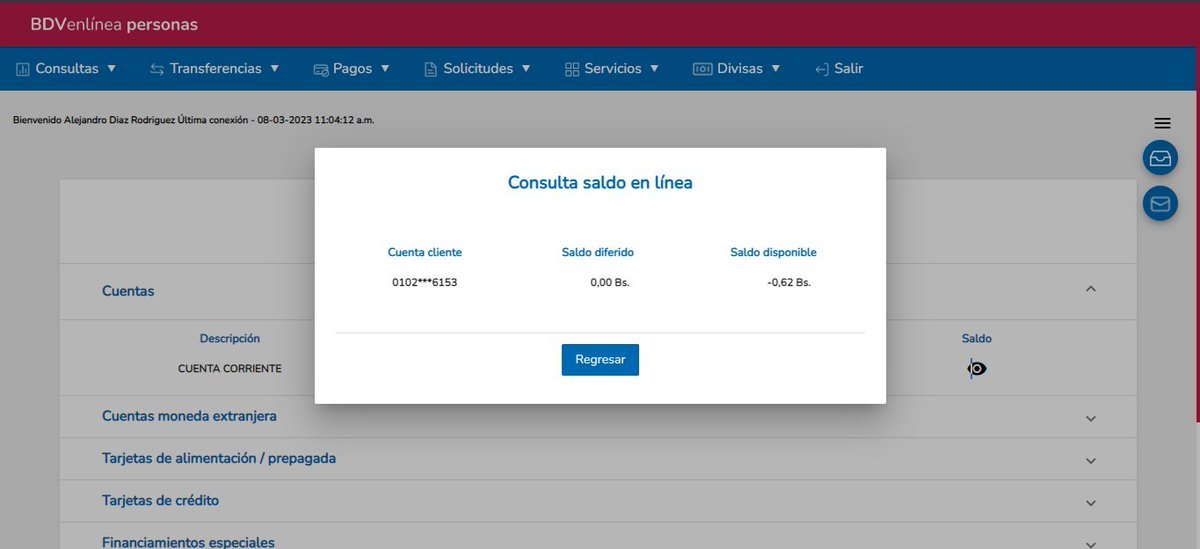Click the CUENTA CORRIENTE row text
The width and height of the screenshot is (1200, 549).
coord(230,368)
